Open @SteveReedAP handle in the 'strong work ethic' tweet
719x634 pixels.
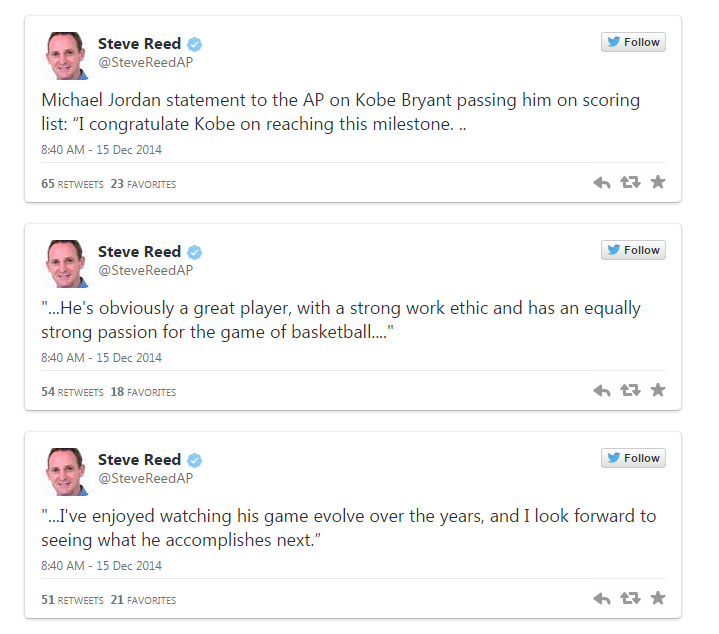(x=145, y=270)
